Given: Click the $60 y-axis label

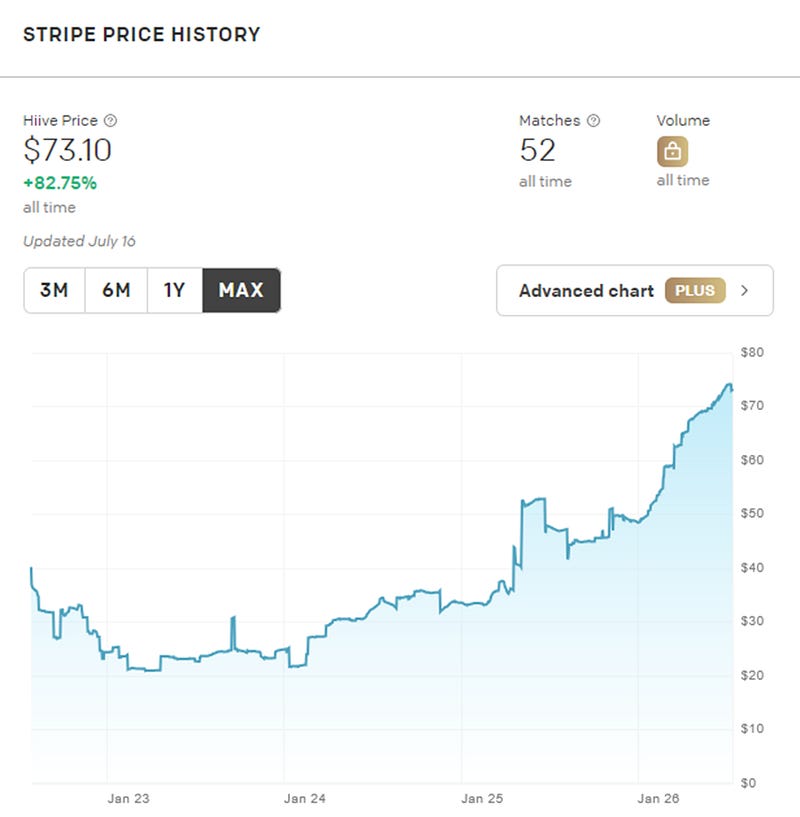Looking at the screenshot, I should pos(752,460).
